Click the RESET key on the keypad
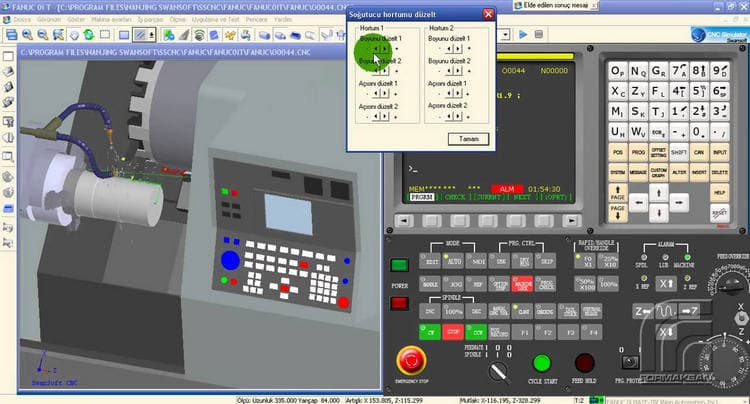 pos(719,213)
